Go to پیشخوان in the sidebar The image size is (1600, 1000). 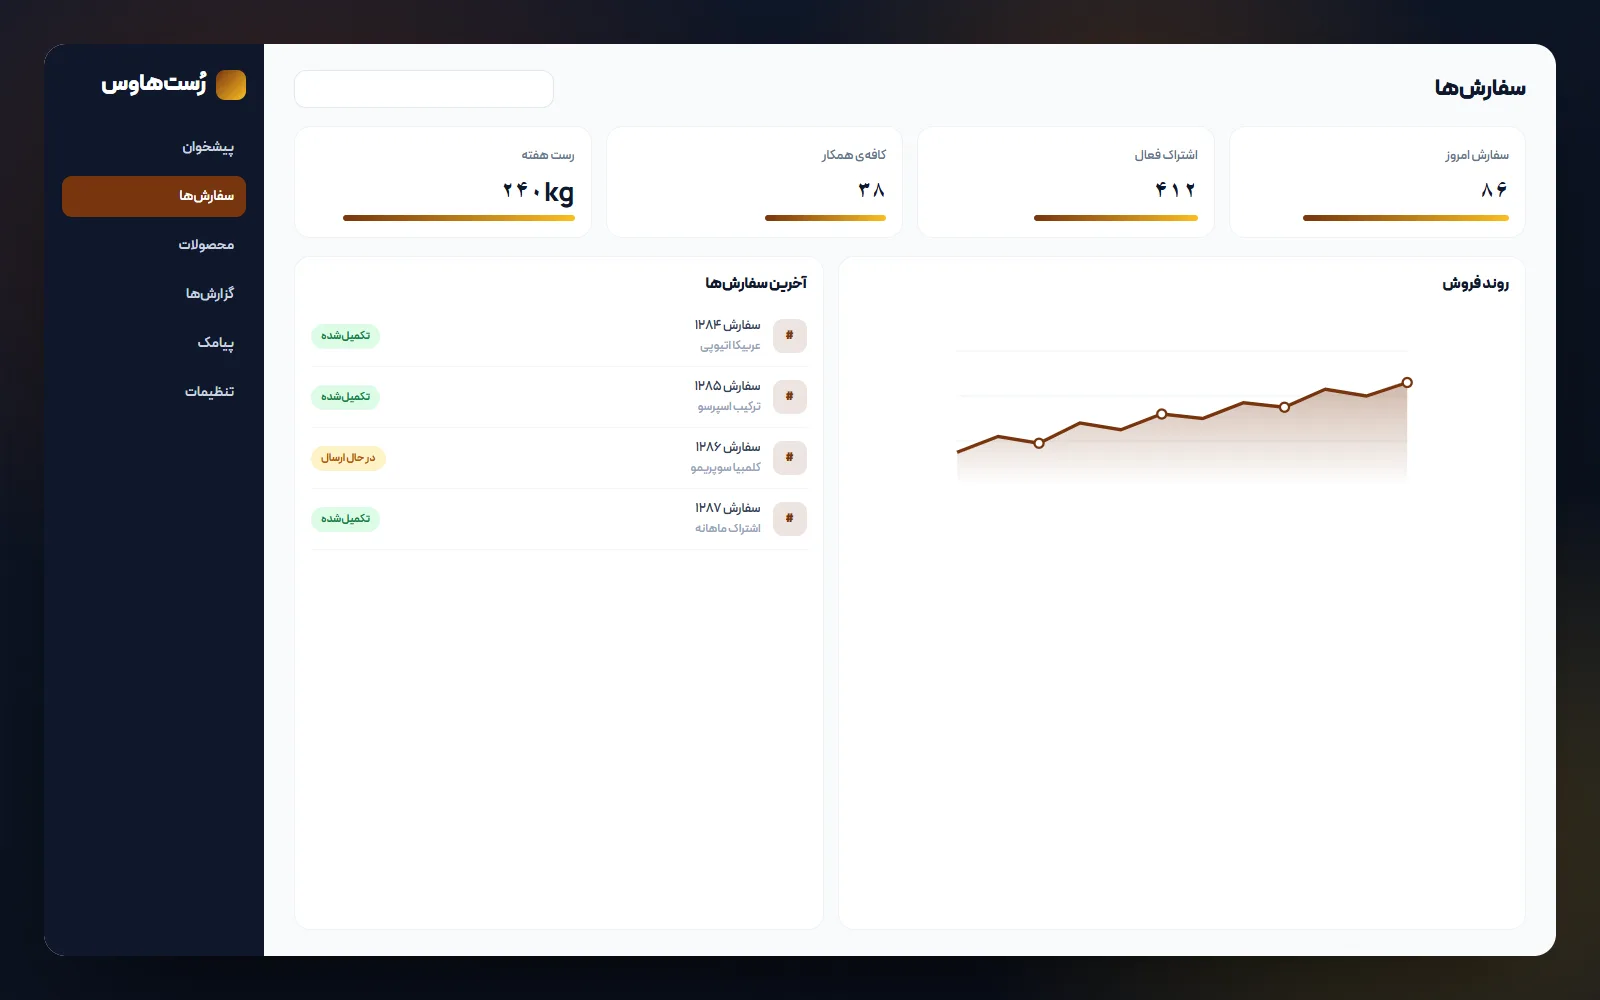click(154, 147)
